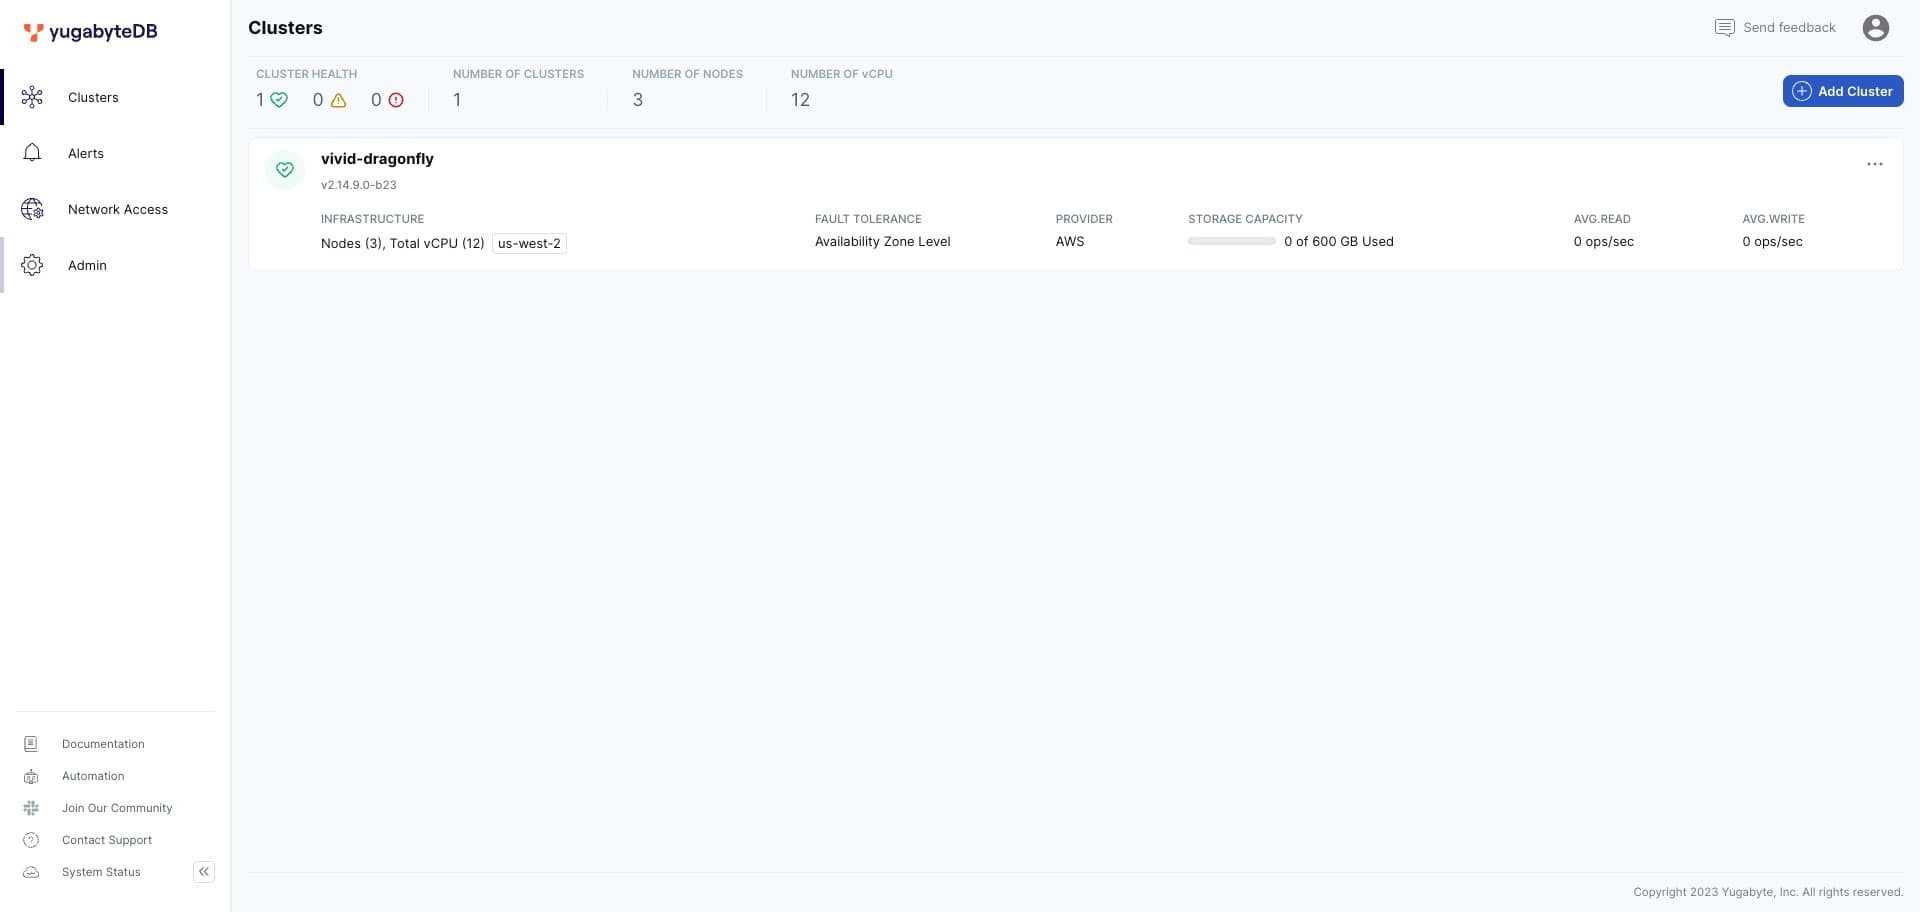Click the Send feedback text
This screenshot has height=912, width=1920.
tap(1789, 28)
